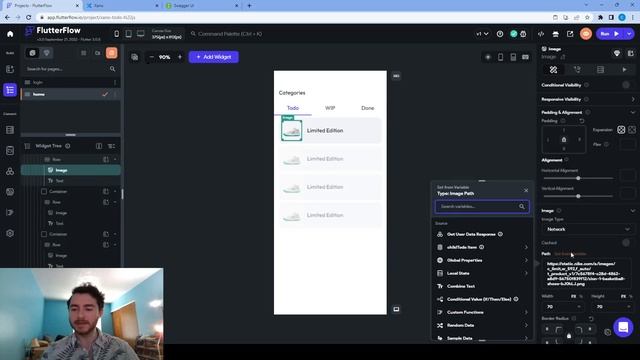Image resolution: width=640 pixels, height=360 pixels.
Task: Click the Search for pages field
Action: click(70, 69)
